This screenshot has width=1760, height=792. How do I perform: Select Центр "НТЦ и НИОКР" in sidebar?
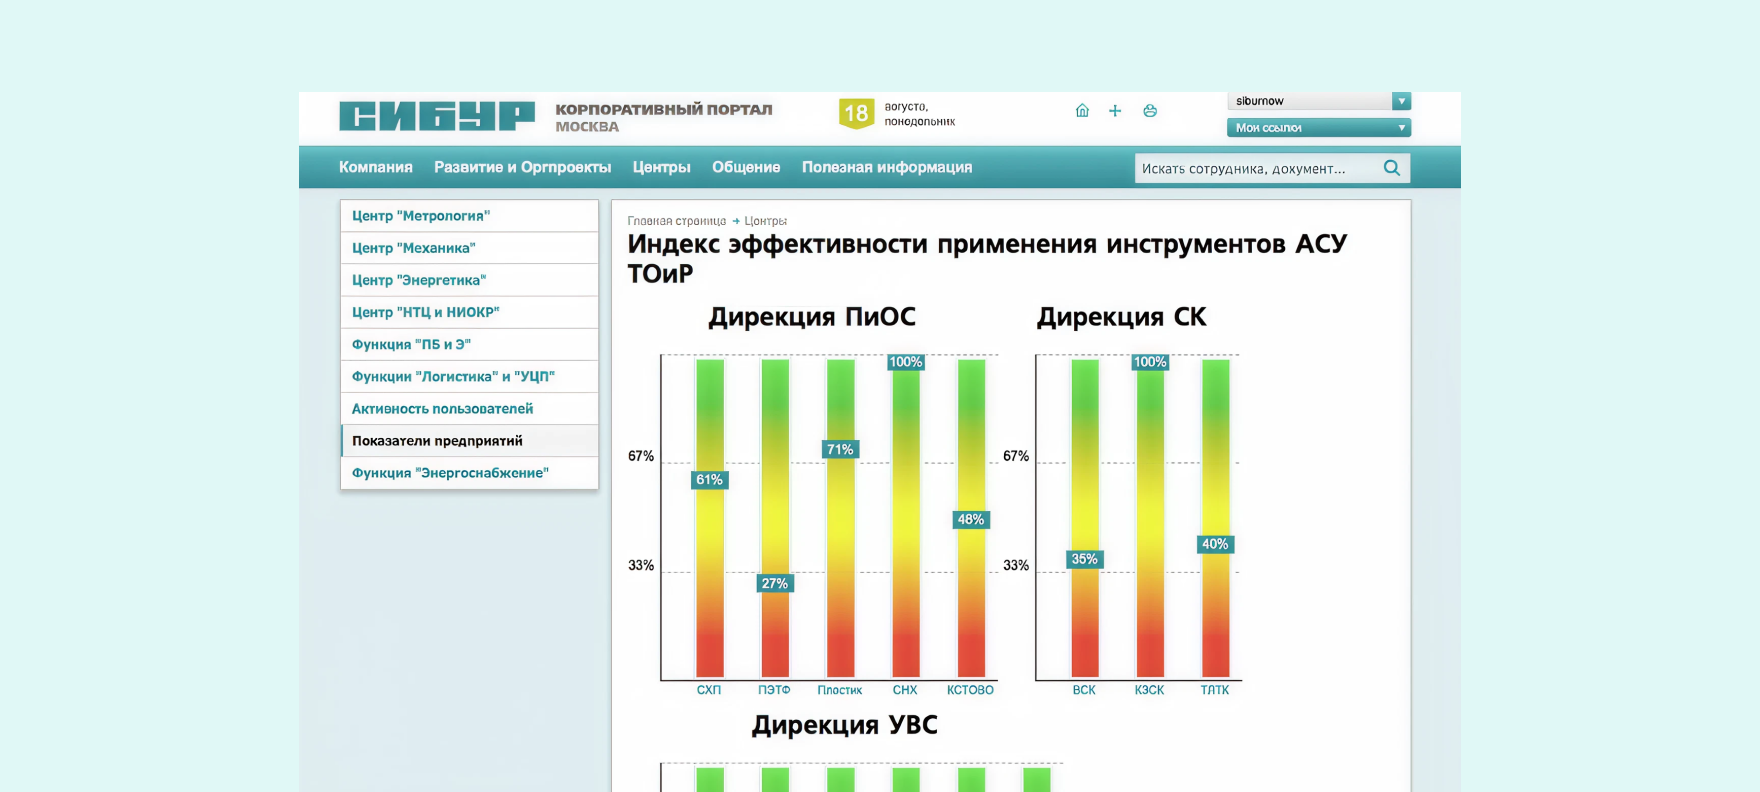click(469, 312)
